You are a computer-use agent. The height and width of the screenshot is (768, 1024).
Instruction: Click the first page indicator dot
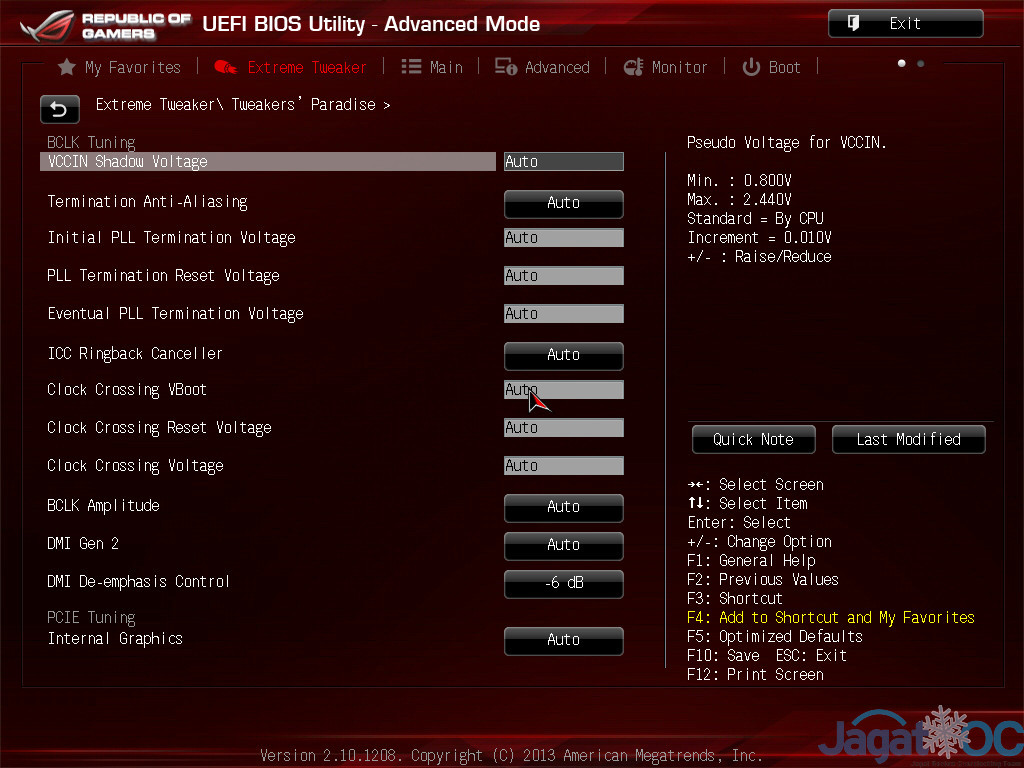(902, 63)
